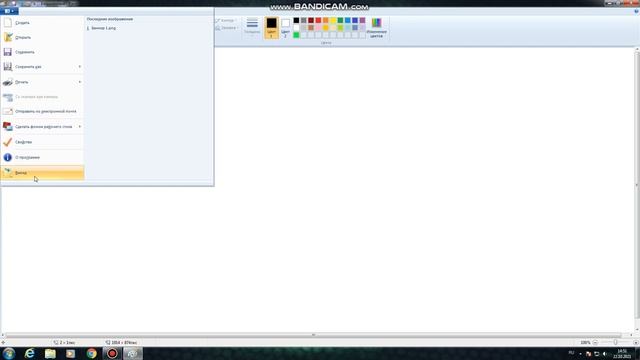Click the zoom slider handle in status bar

click(616, 342)
